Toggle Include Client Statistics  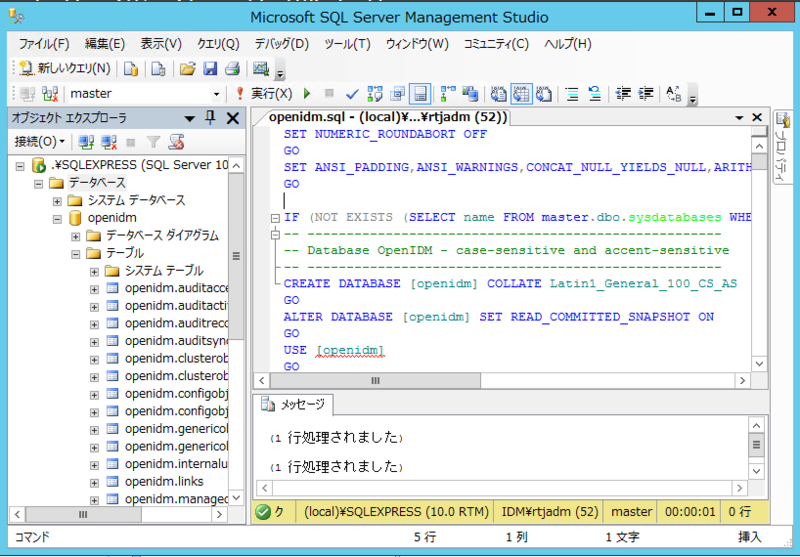(470, 94)
